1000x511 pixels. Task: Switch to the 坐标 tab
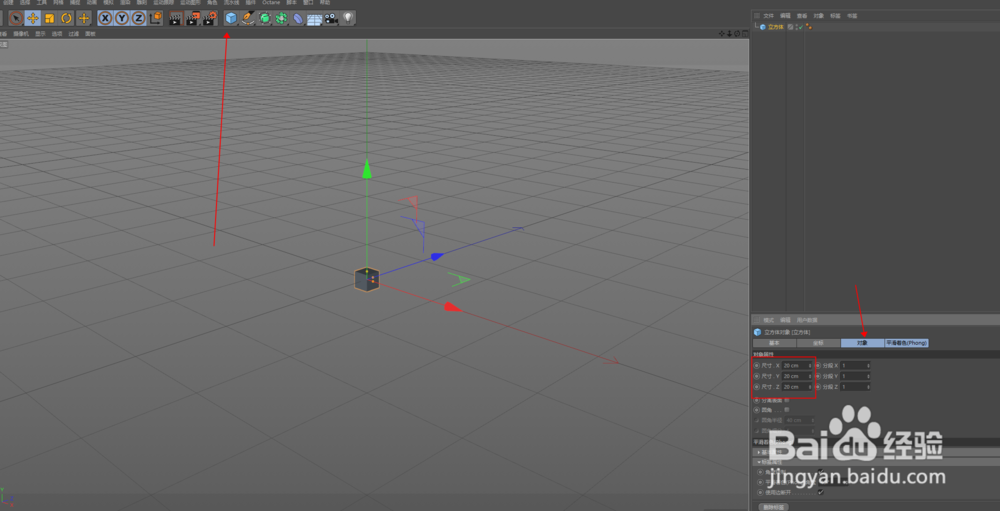818,343
